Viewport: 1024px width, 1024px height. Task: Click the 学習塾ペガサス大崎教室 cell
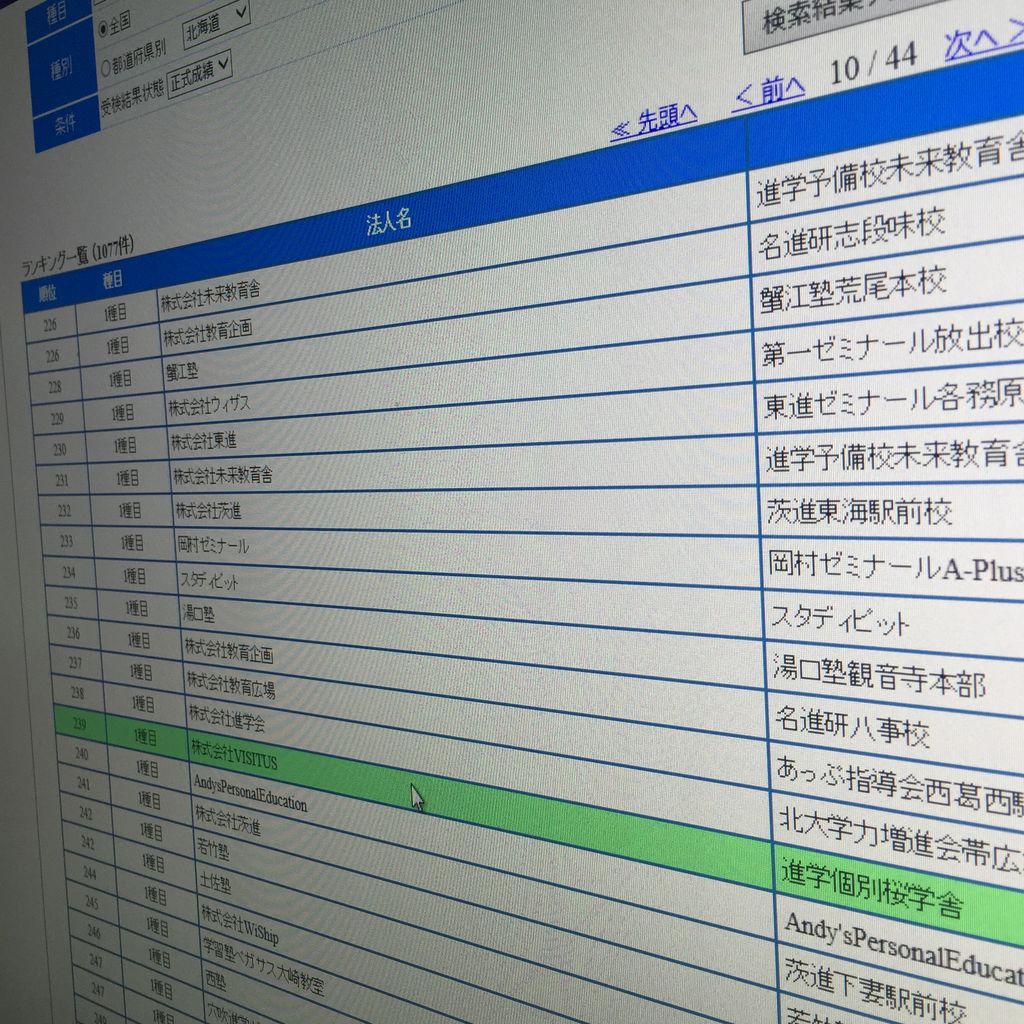tap(264, 966)
